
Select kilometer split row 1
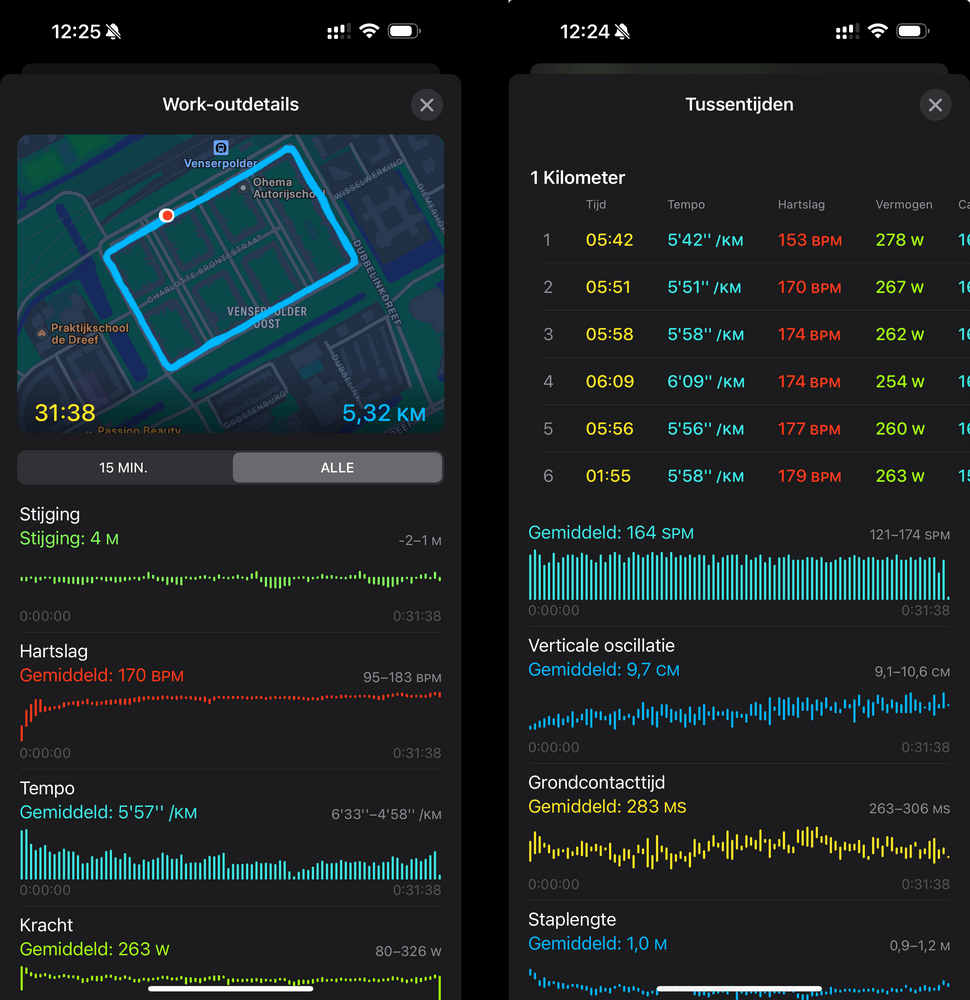click(740, 240)
